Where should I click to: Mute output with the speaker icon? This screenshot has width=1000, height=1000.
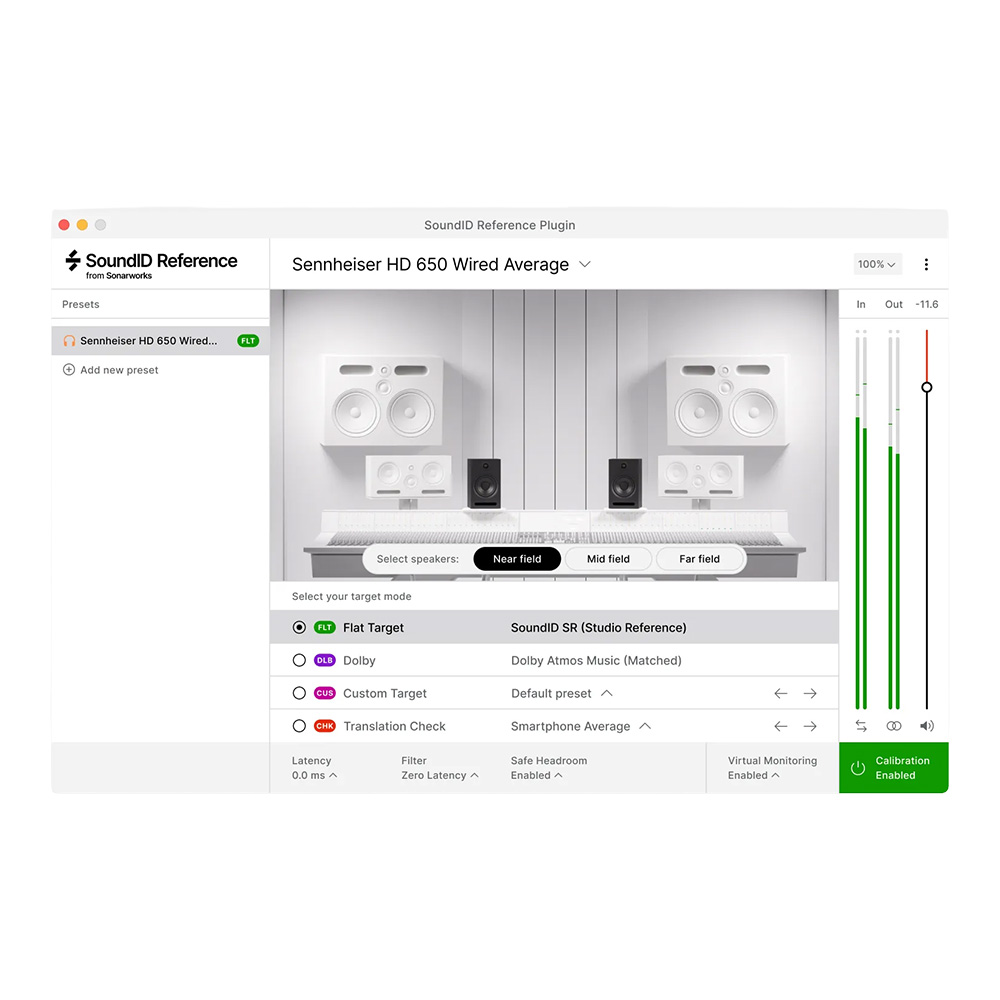click(926, 726)
